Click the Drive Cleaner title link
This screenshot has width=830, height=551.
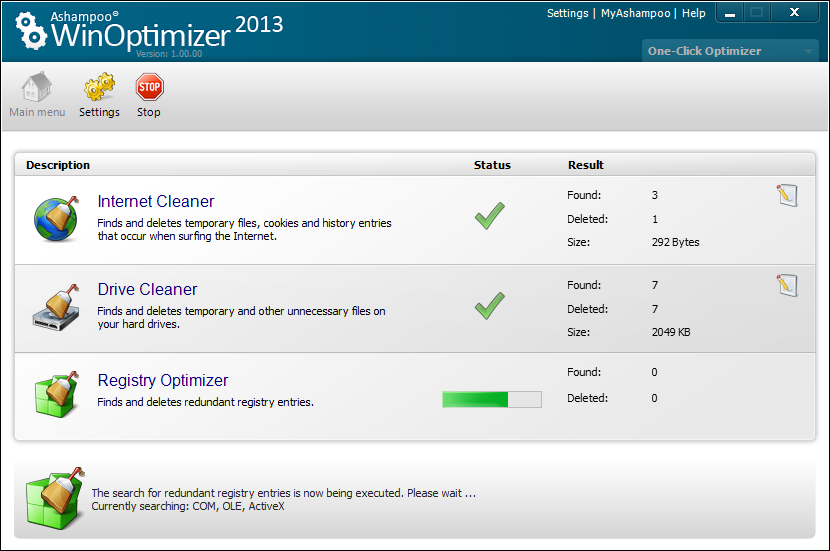click(147, 289)
